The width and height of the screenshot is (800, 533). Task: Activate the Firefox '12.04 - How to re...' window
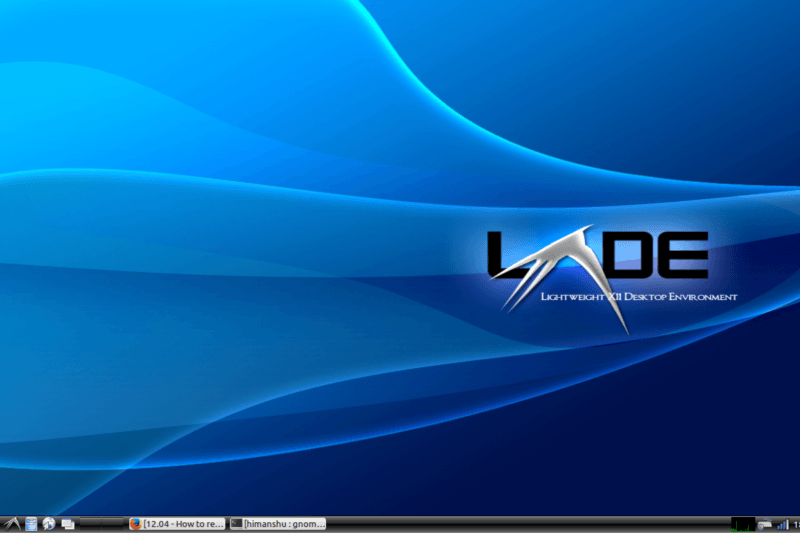tap(177, 524)
